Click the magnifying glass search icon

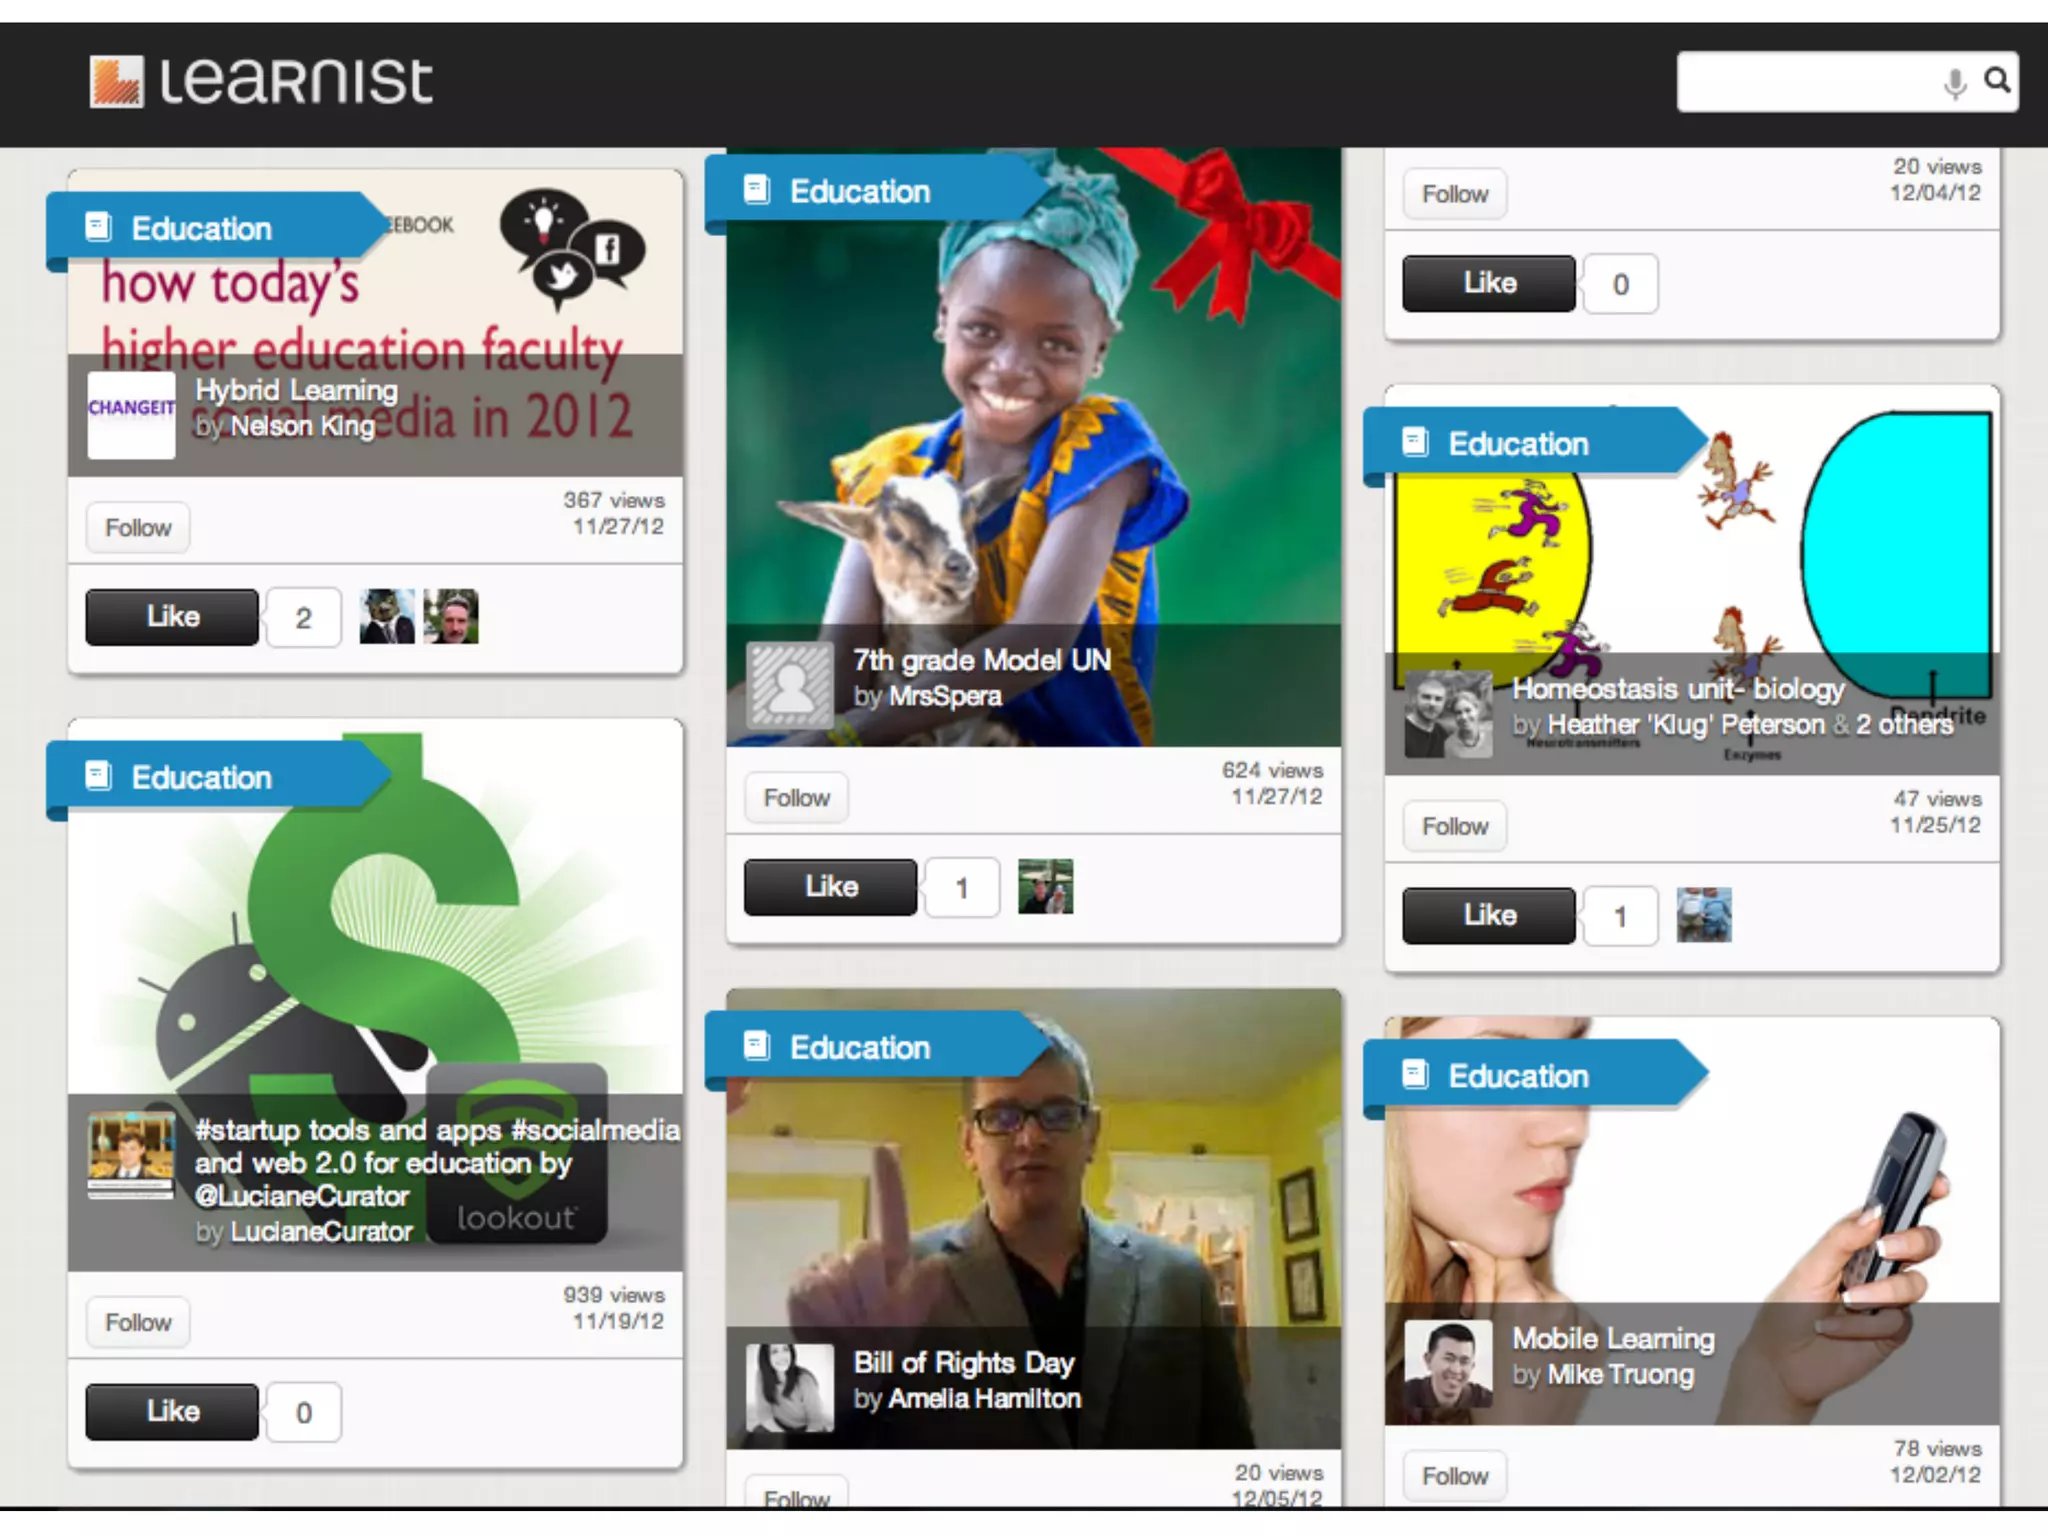coord(1997,80)
